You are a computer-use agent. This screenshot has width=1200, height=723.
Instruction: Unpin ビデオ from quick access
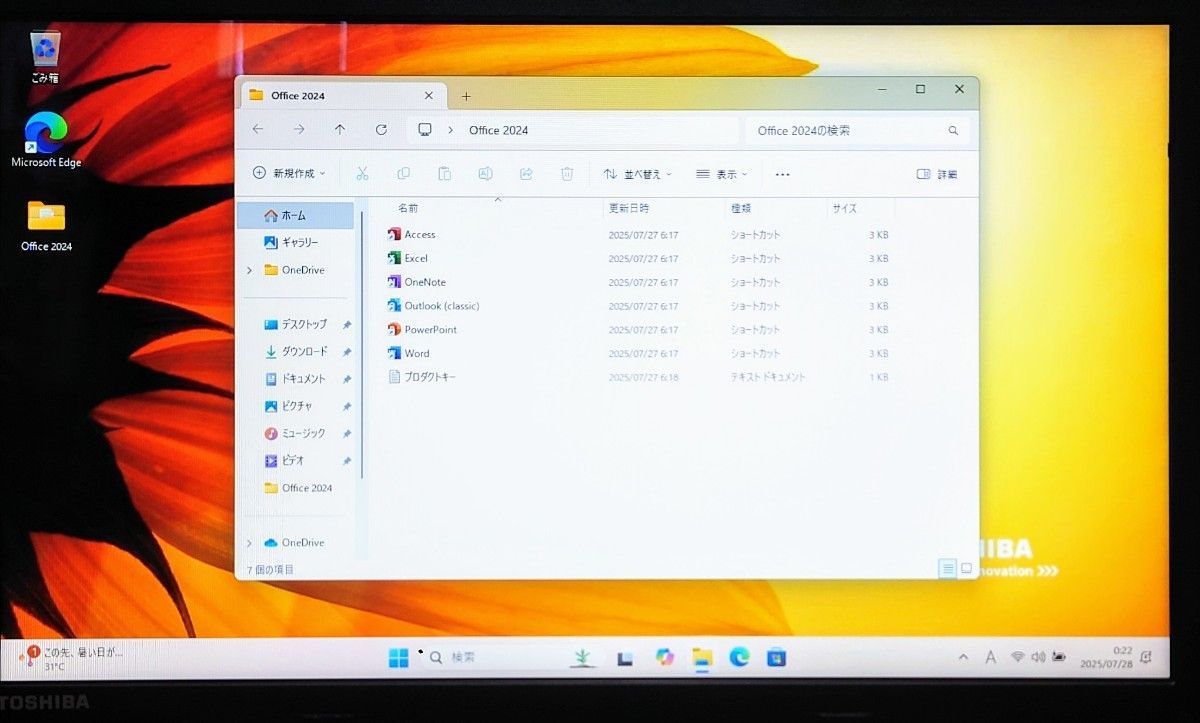[347, 461]
